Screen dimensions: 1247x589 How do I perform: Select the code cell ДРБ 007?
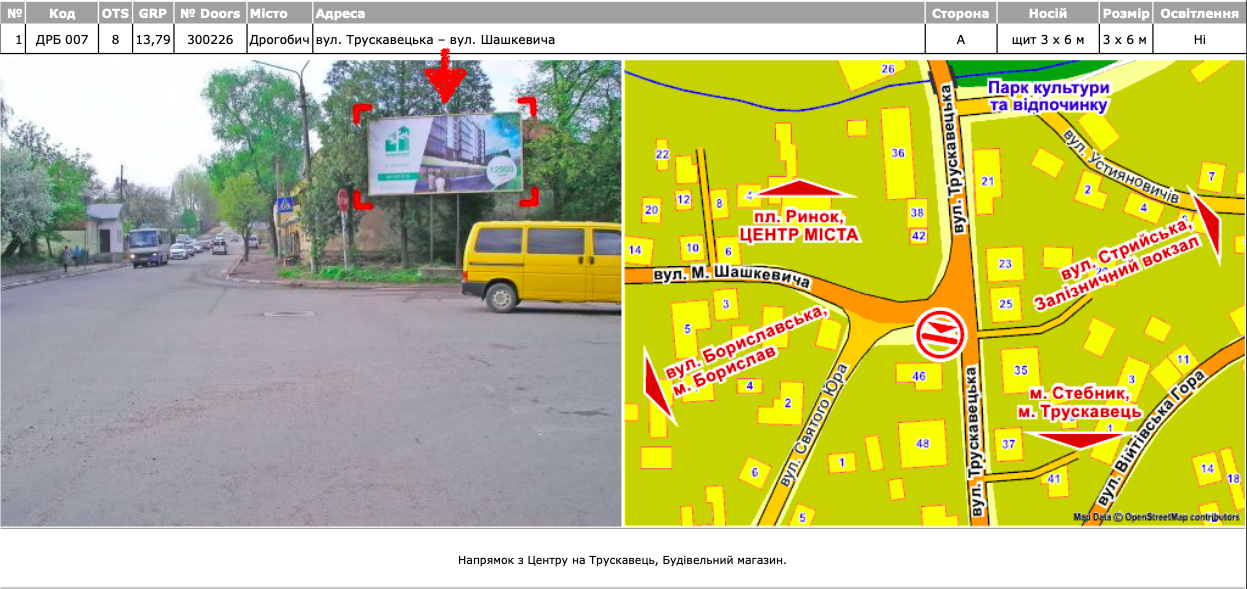coord(62,39)
